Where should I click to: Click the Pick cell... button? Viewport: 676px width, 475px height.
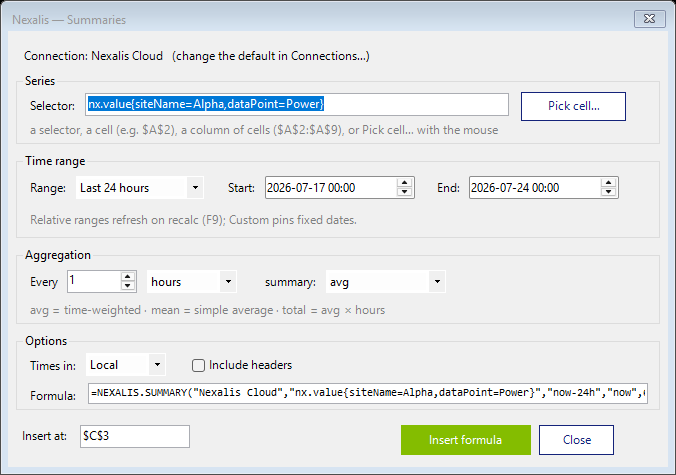click(x=573, y=106)
